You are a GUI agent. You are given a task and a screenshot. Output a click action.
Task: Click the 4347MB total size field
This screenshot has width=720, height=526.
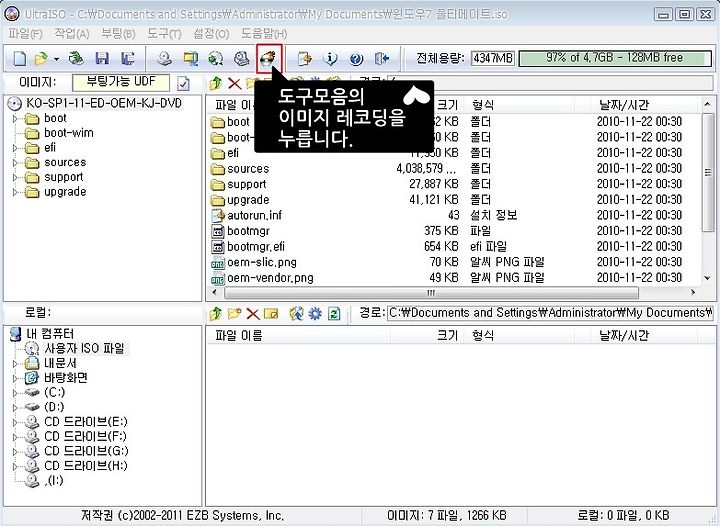point(493,58)
